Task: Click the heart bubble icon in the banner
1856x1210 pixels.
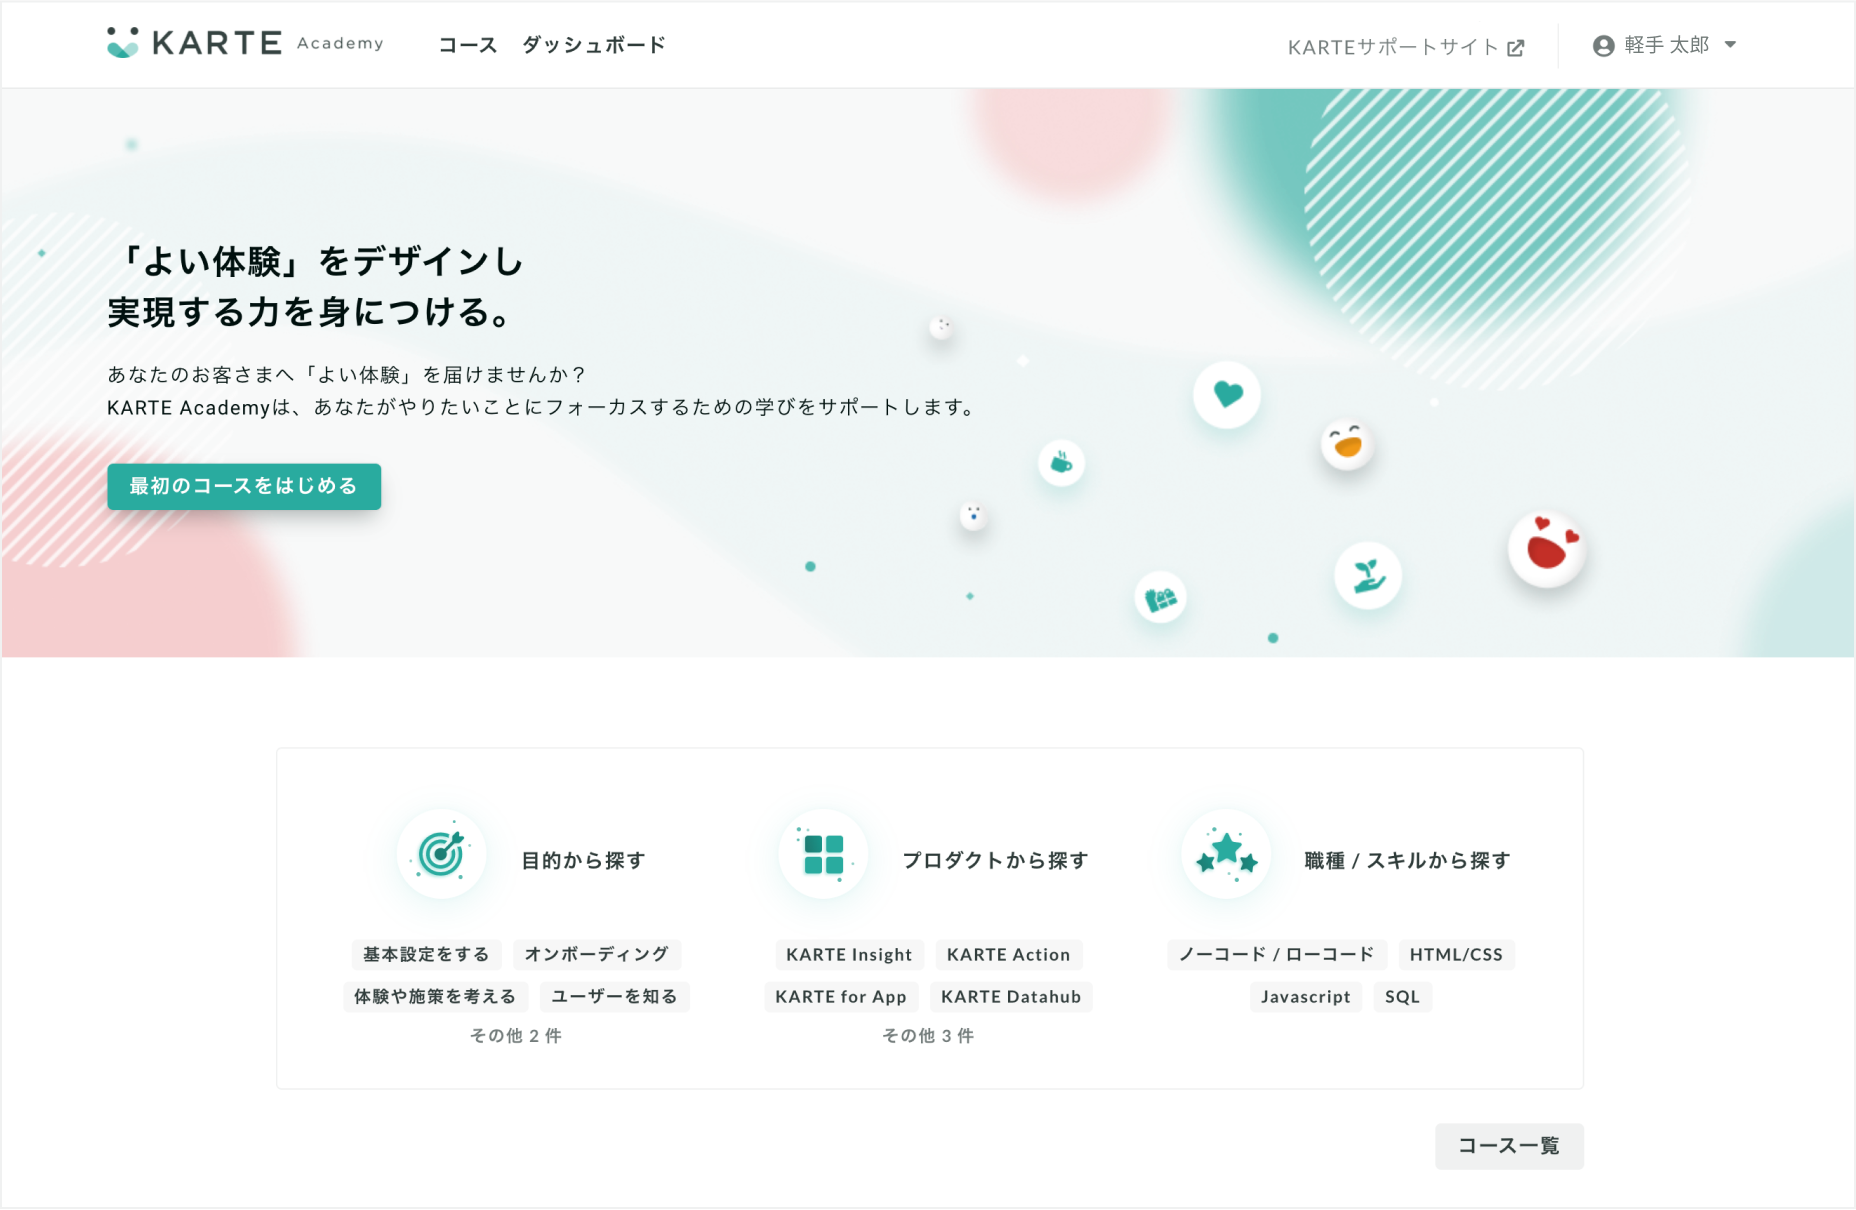Action: pyautogui.click(x=1227, y=394)
